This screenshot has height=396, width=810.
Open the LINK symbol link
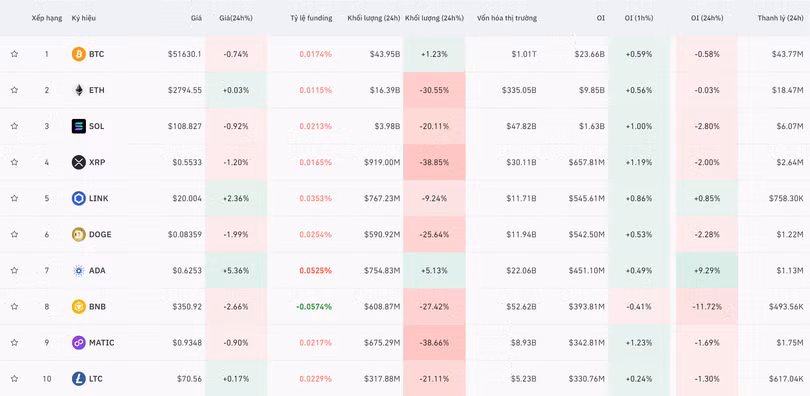pos(99,198)
